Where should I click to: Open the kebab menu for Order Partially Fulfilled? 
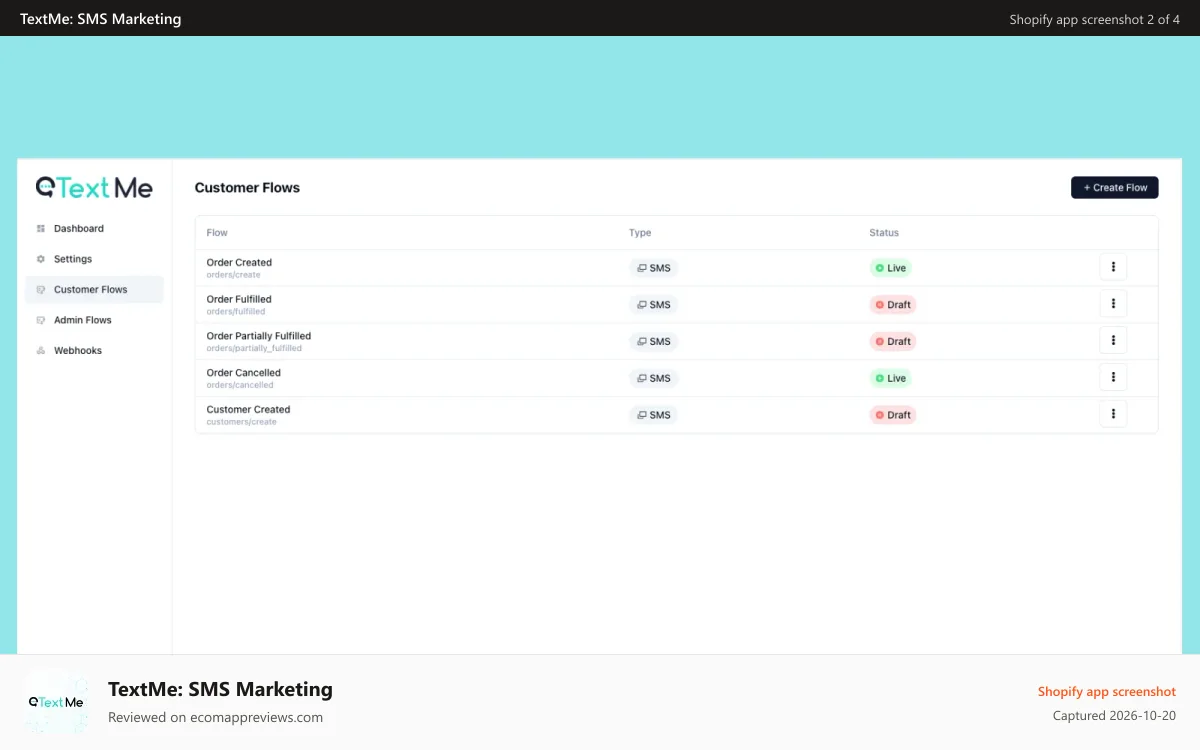click(1113, 340)
